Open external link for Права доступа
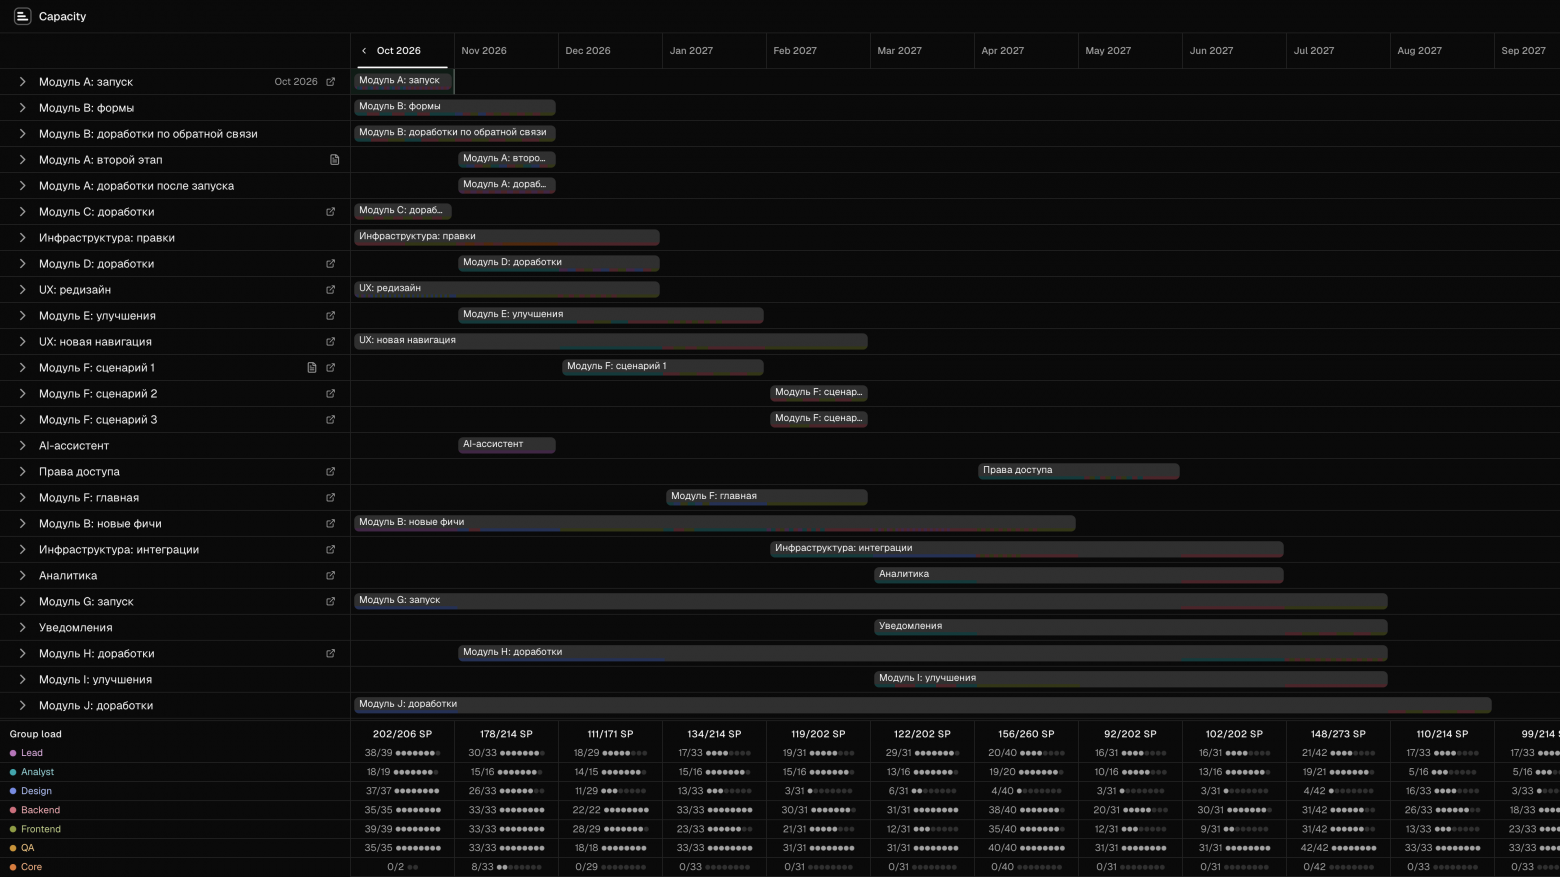1560x877 pixels. coord(331,472)
